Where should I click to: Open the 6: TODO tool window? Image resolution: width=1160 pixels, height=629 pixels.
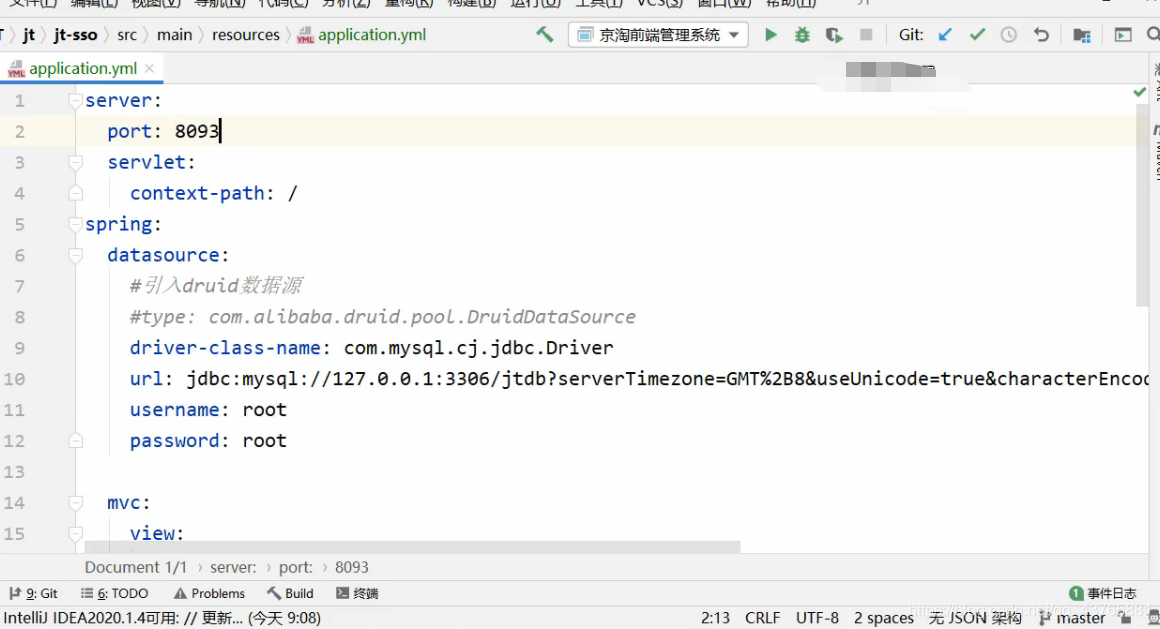115,593
